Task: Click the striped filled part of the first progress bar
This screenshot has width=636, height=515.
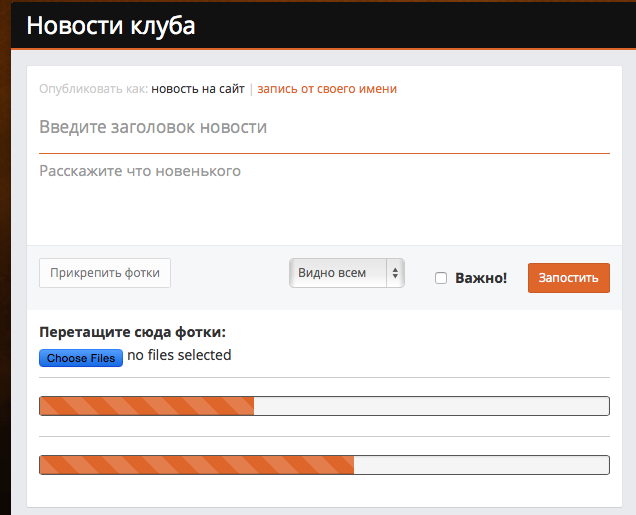Action: tap(146, 406)
